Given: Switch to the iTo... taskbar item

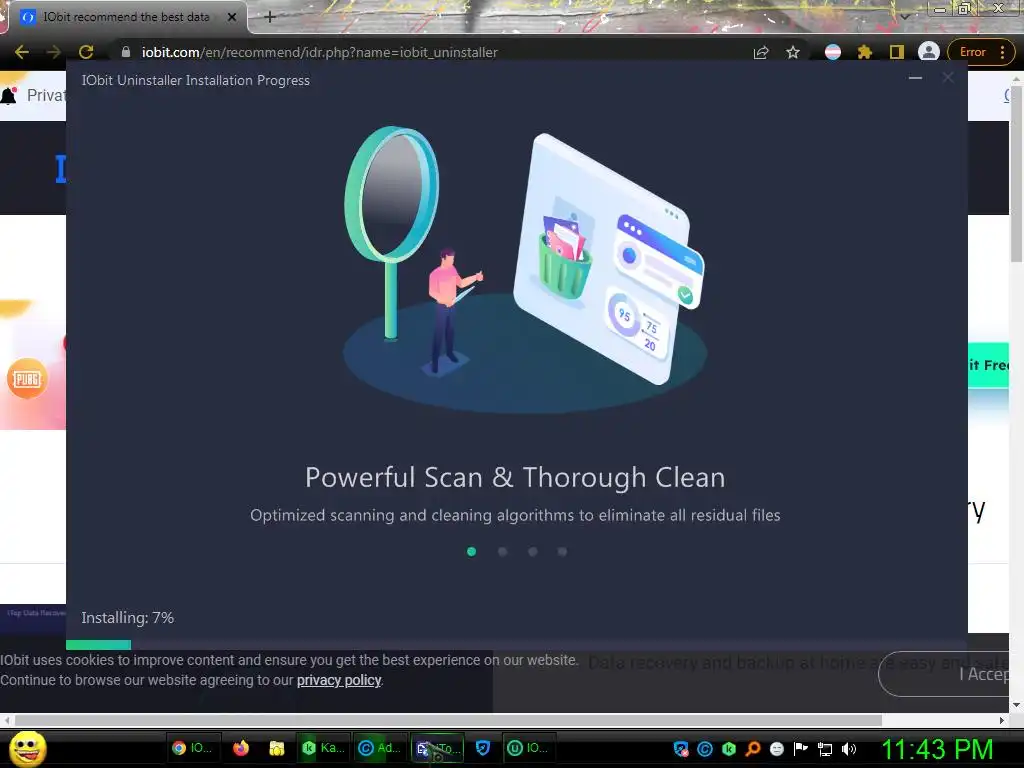Looking at the screenshot, I should pyautogui.click(x=437, y=748).
